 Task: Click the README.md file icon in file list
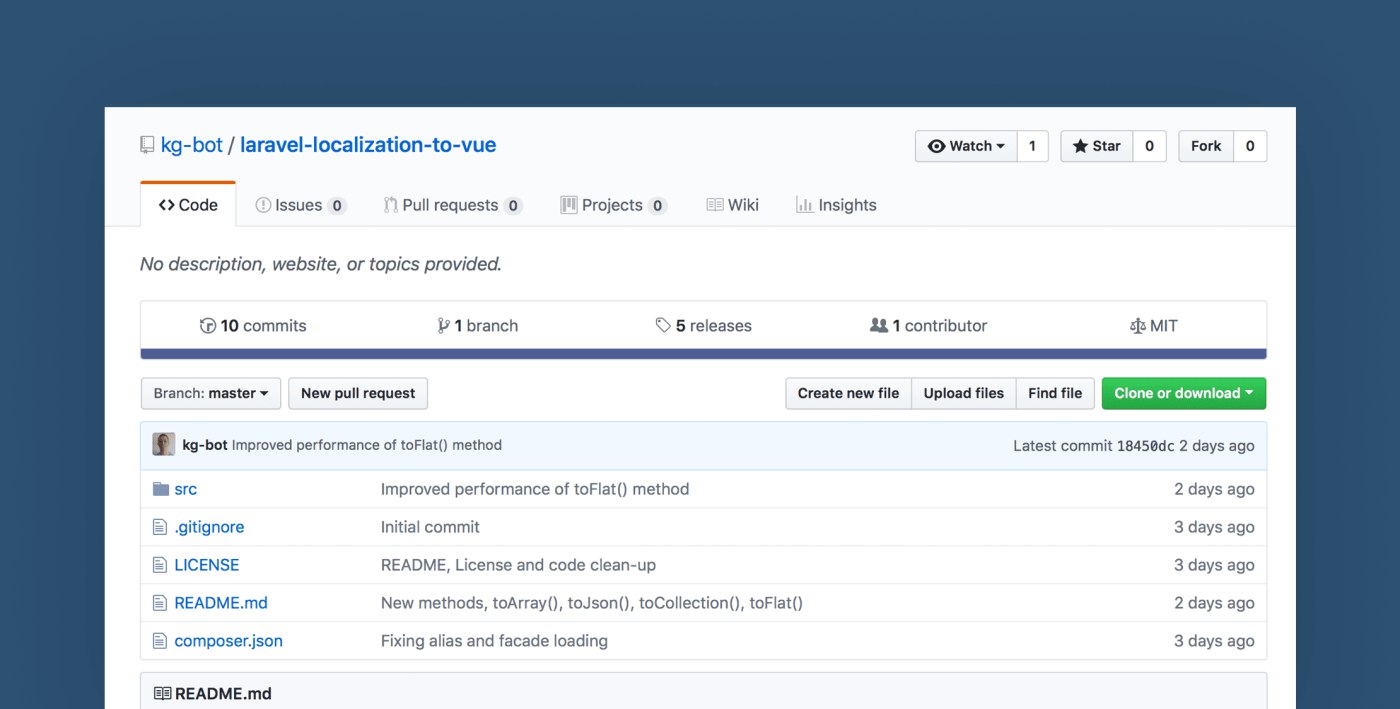pos(159,603)
